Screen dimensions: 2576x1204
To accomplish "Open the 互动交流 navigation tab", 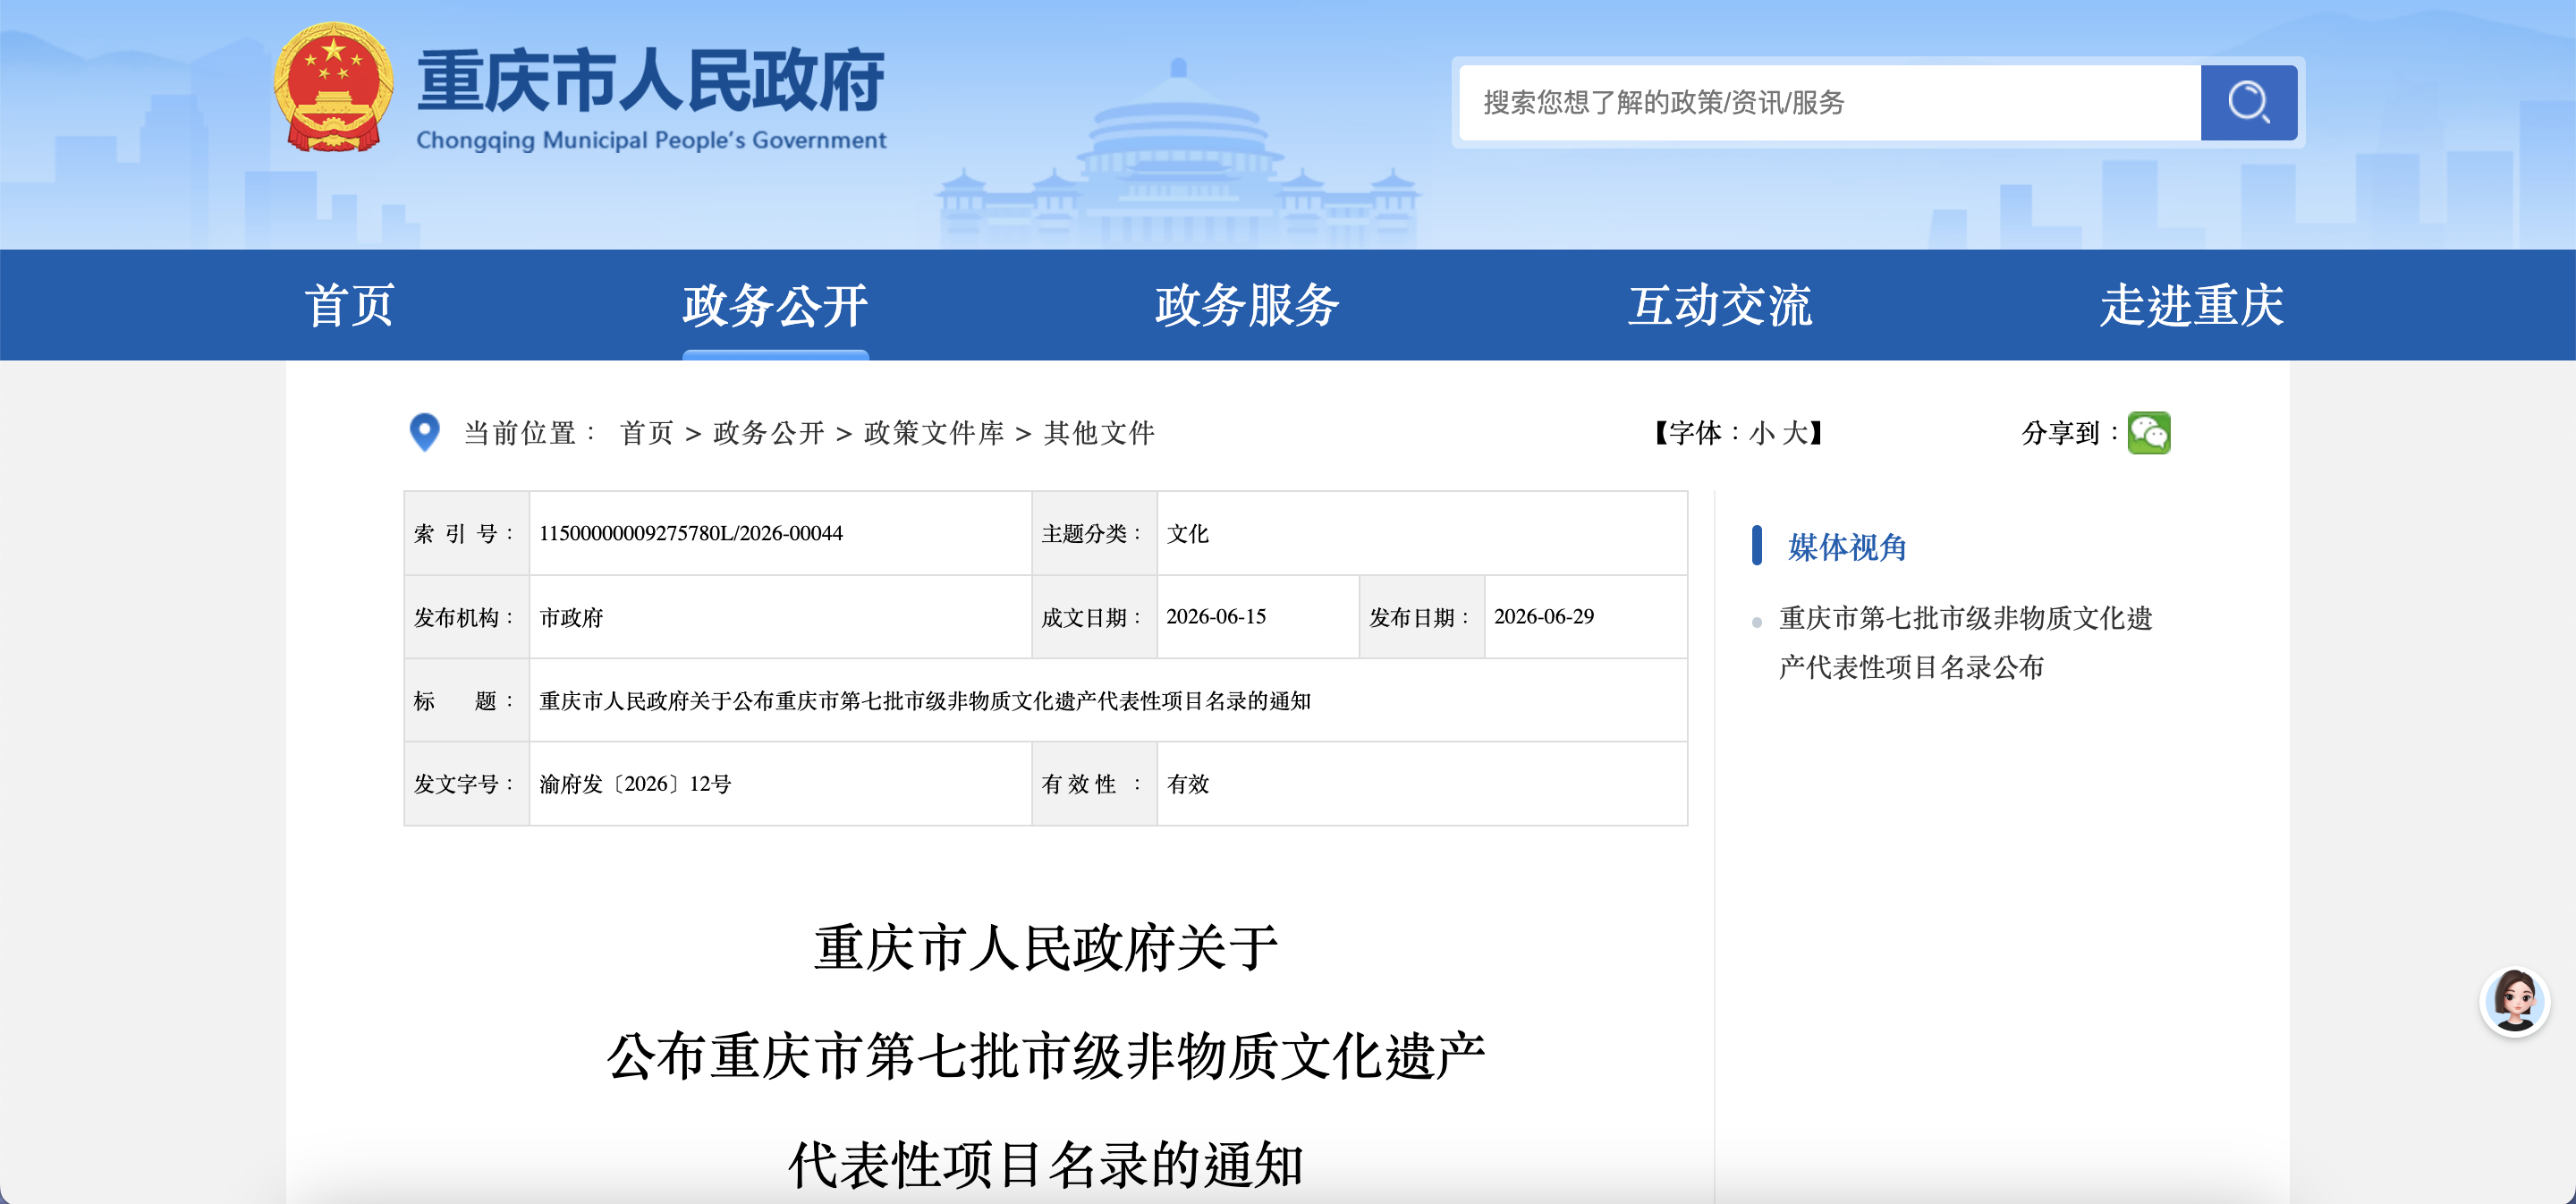I will [x=1720, y=305].
